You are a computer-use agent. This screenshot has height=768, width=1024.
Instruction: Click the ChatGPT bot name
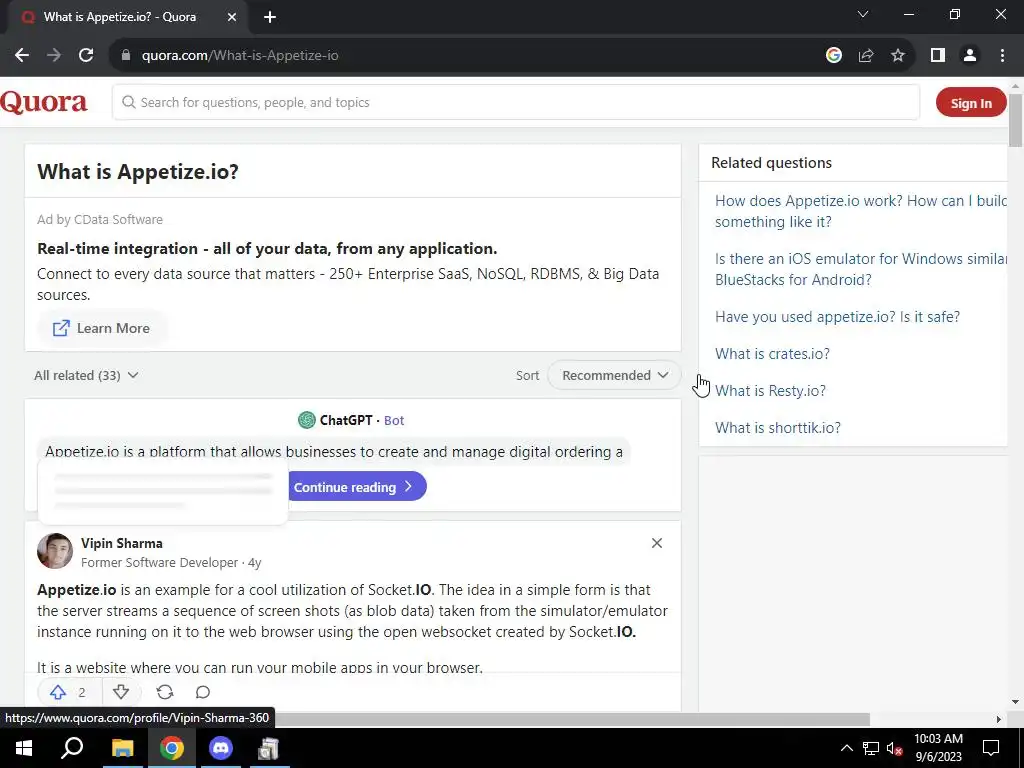[345, 420]
